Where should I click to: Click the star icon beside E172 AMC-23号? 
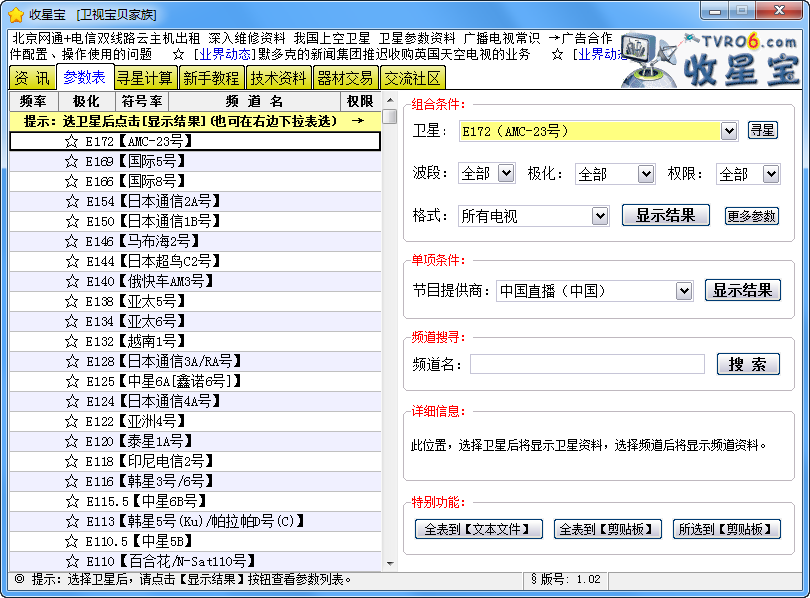pyautogui.click(x=72, y=141)
